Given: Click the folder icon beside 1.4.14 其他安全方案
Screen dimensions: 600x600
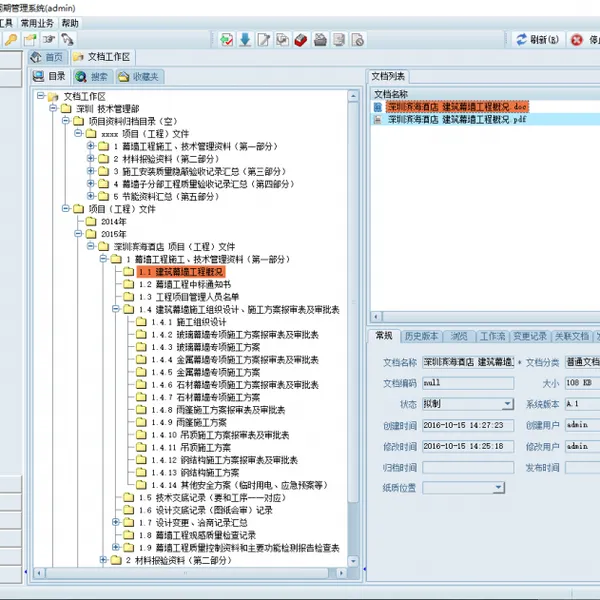Looking at the screenshot, I should [x=141, y=485].
